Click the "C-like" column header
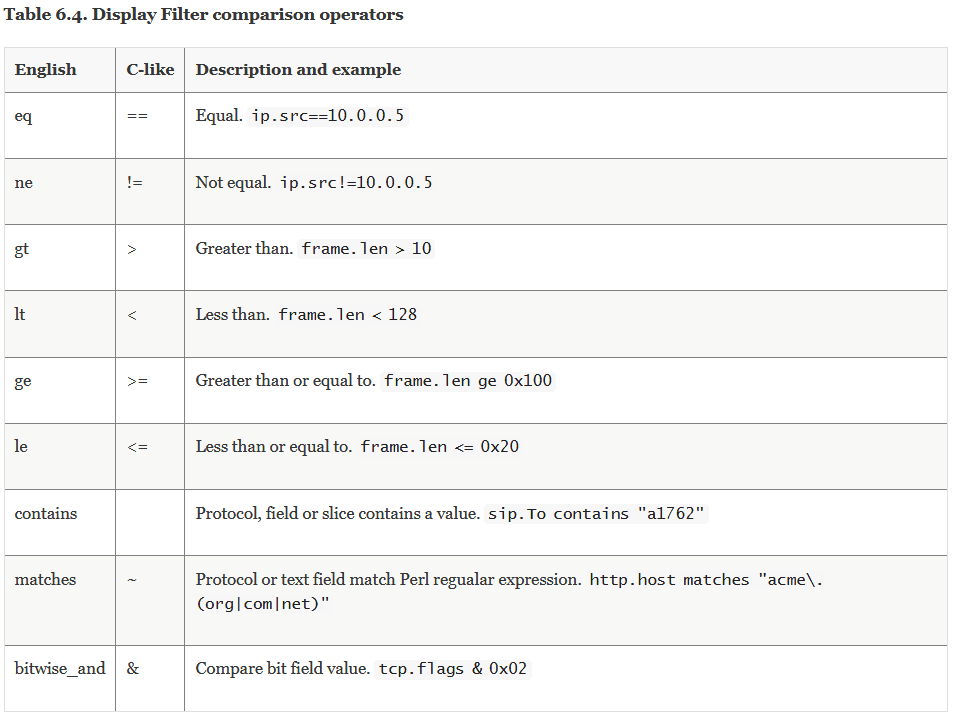The height and width of the screenshot is (716, 953). (x=150, y=70)
